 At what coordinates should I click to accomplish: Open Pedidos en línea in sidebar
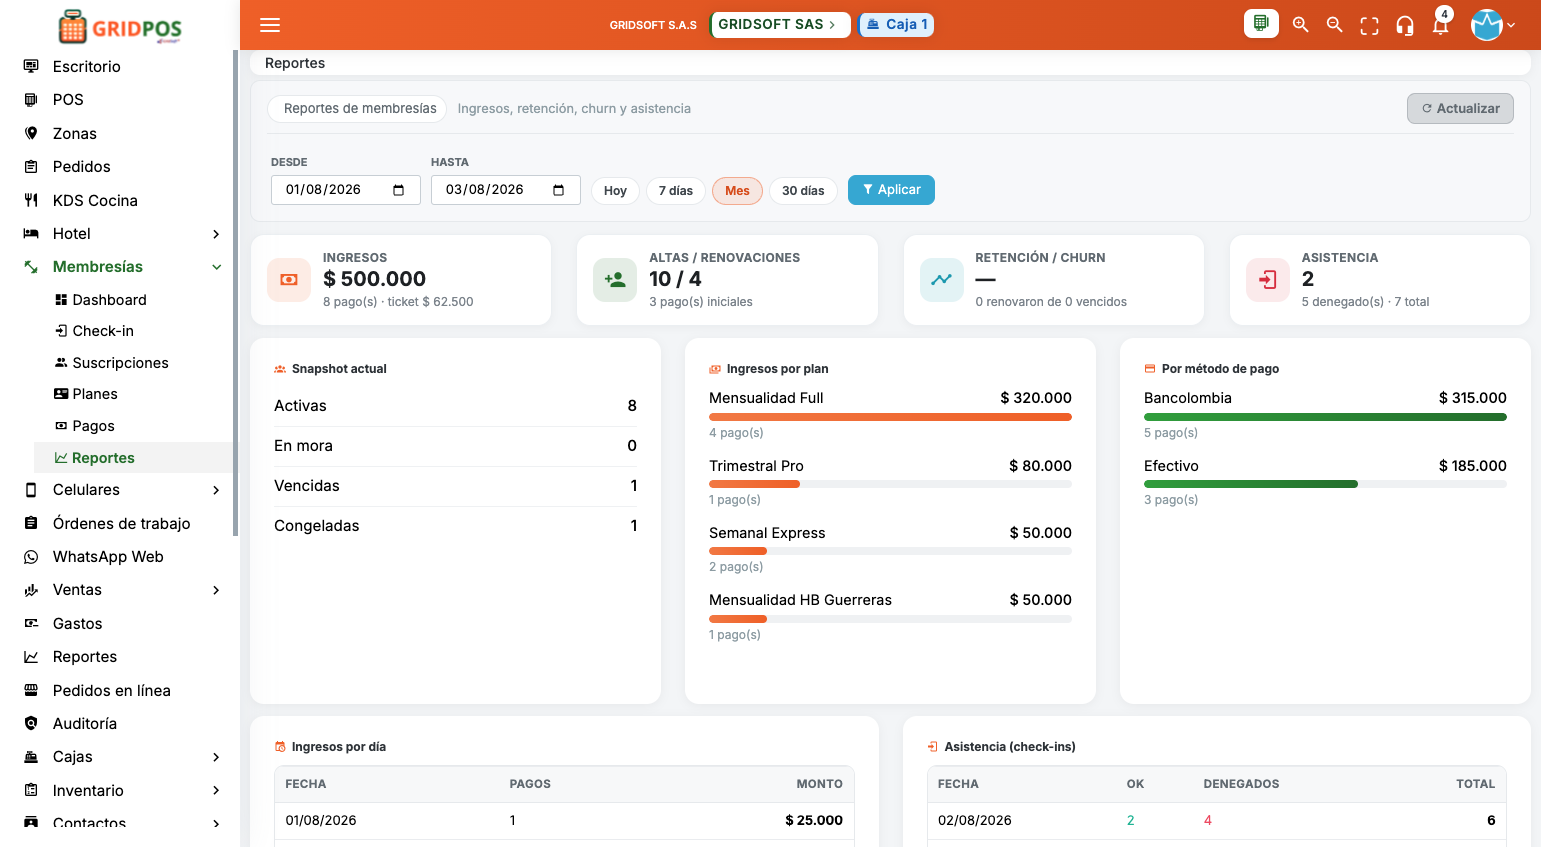[111, 690]
